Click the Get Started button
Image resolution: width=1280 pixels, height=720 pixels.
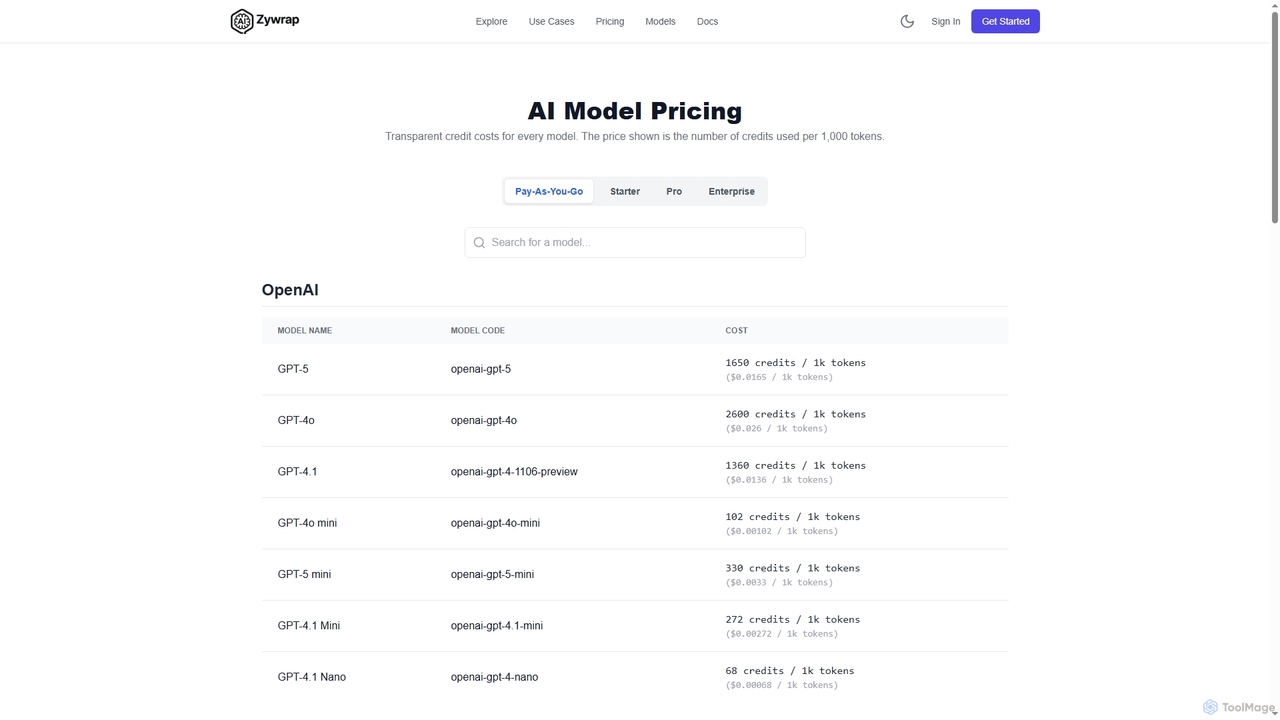point(1005,21)
